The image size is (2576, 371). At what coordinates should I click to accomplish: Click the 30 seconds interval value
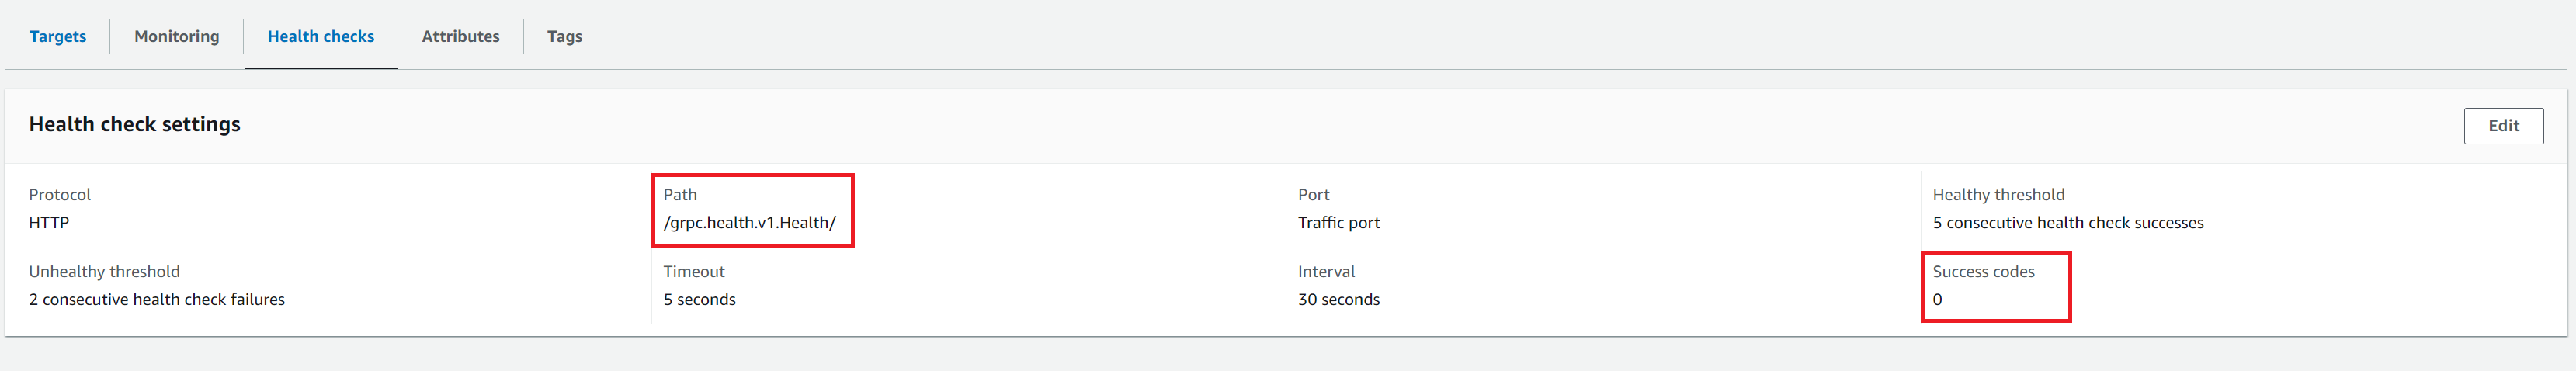coord(1338,300)
